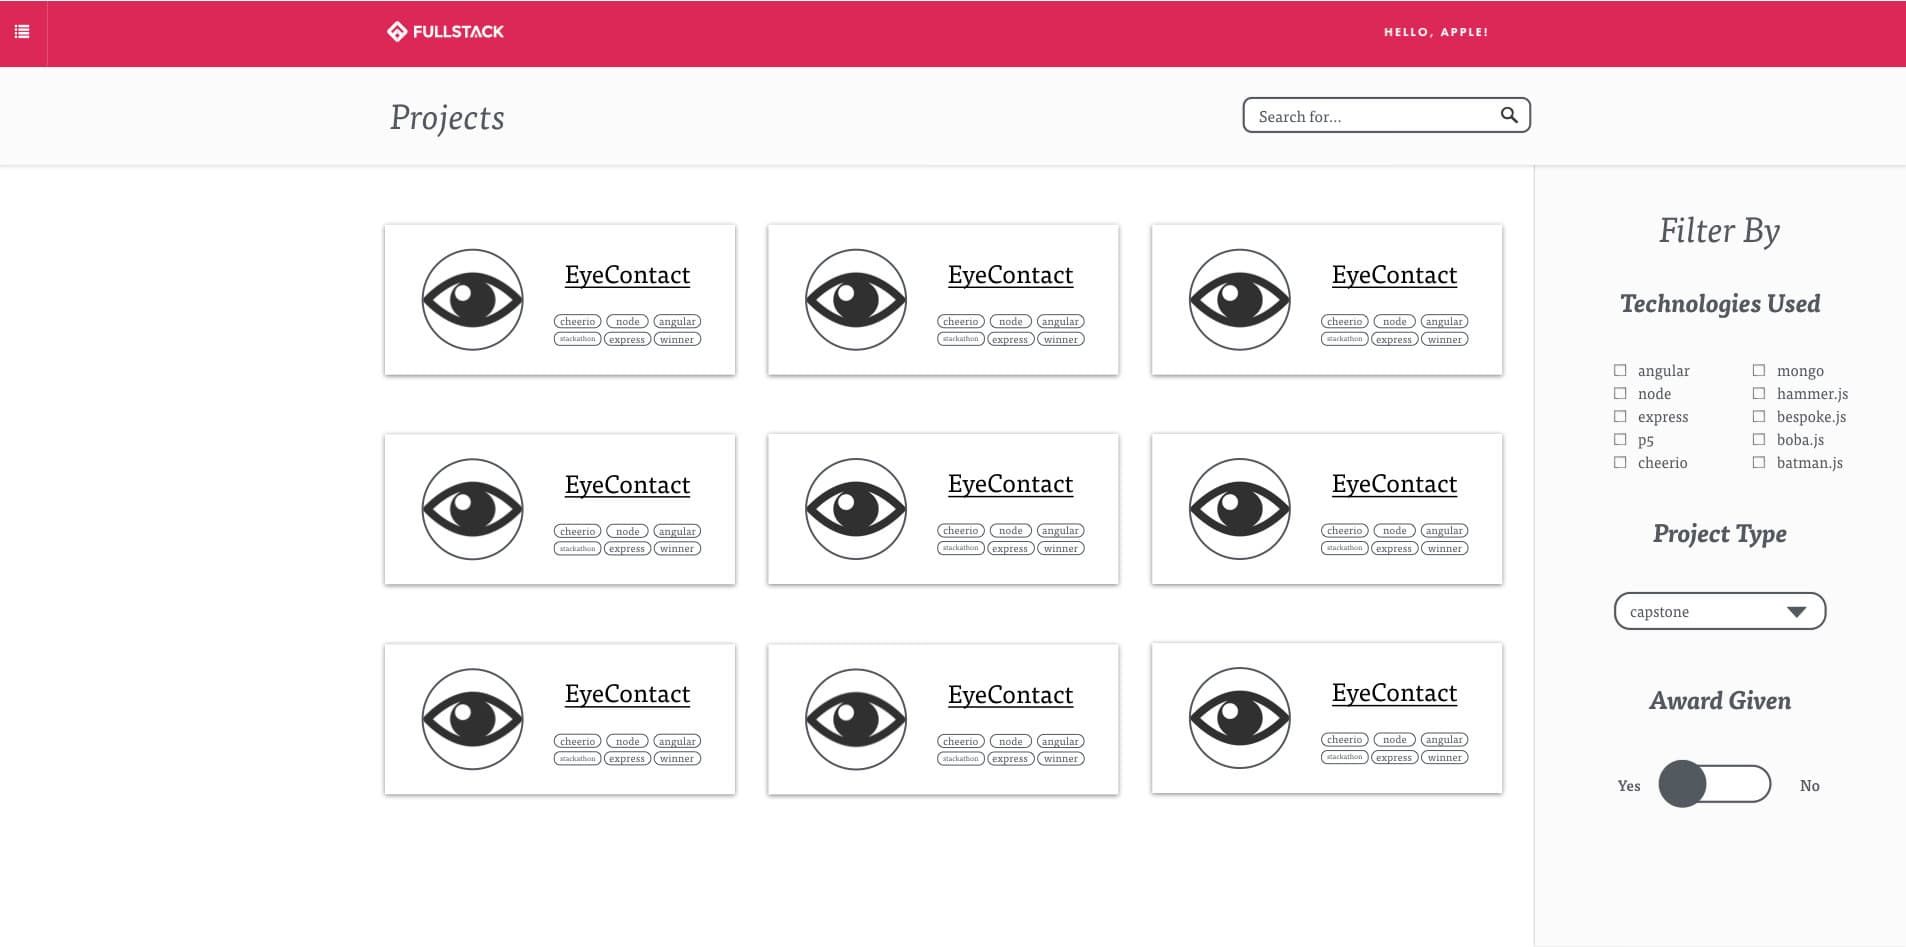Click the eye icon in the top-middle card
The width and height of the screenshot is (1906, 947).
coord(856,300)
